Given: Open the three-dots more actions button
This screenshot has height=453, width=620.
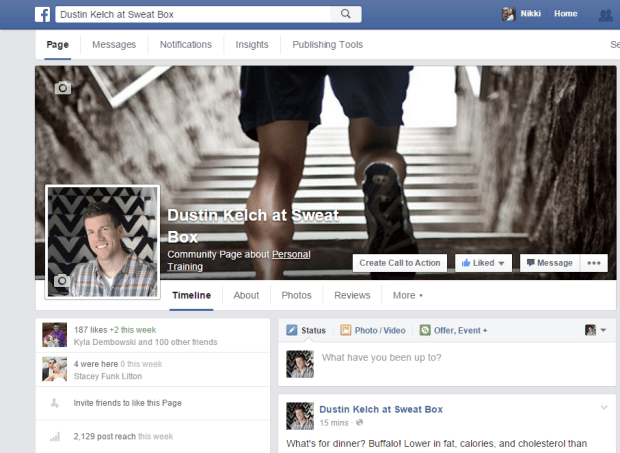Looking at the screenshot, I should click(595, 263).
